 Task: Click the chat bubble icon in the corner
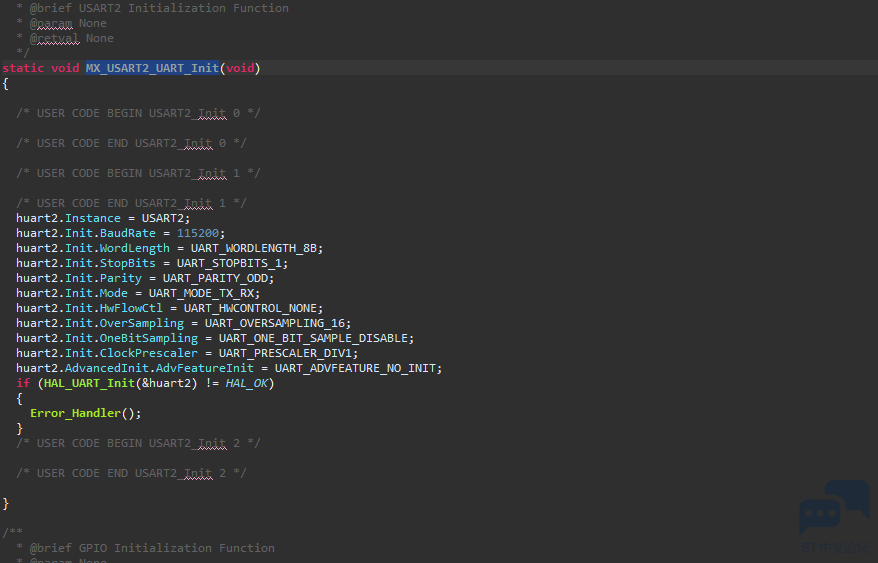(x=834, y=508)
